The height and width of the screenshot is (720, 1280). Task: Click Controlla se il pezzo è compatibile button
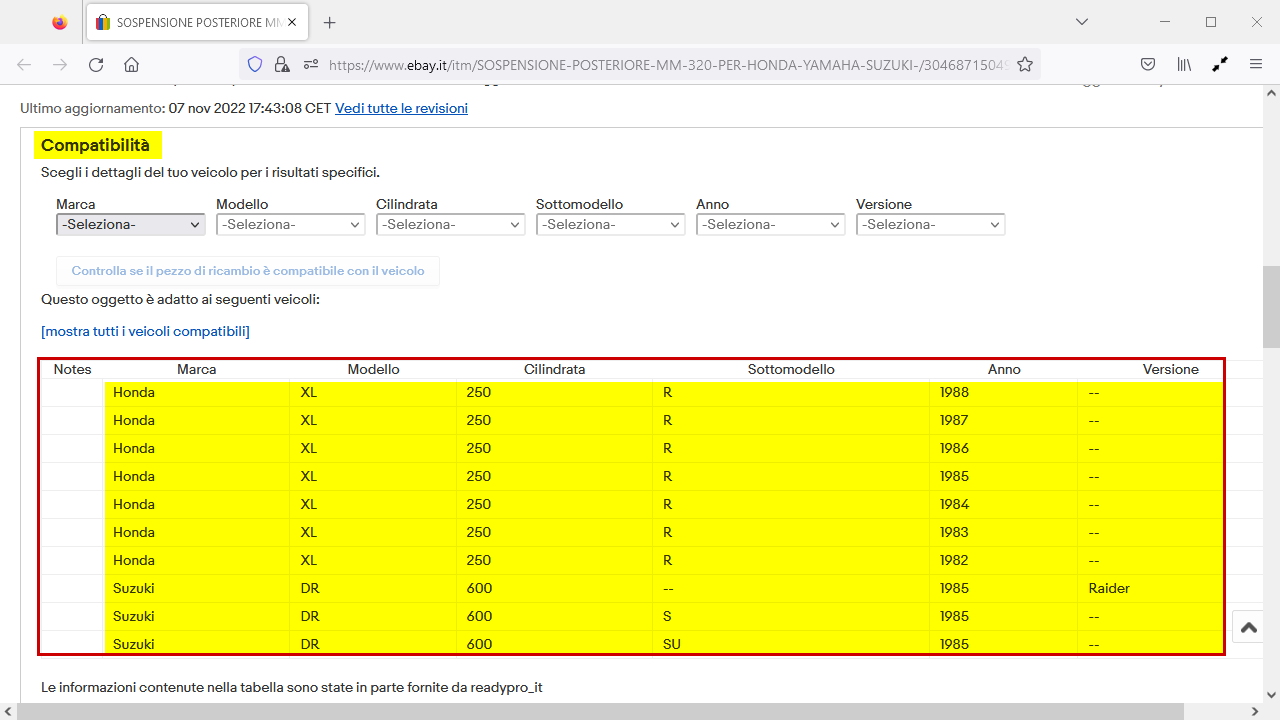pos(248,271)
